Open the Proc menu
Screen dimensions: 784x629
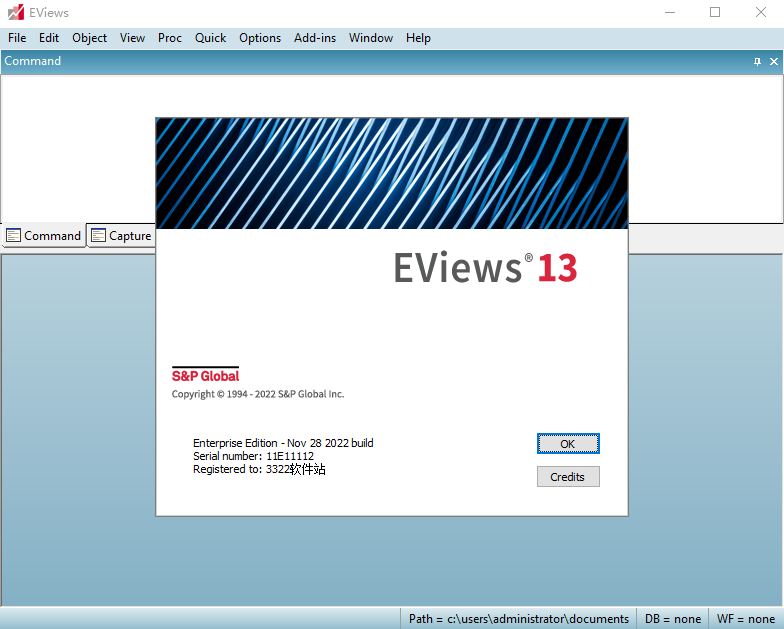pos(170,38)
